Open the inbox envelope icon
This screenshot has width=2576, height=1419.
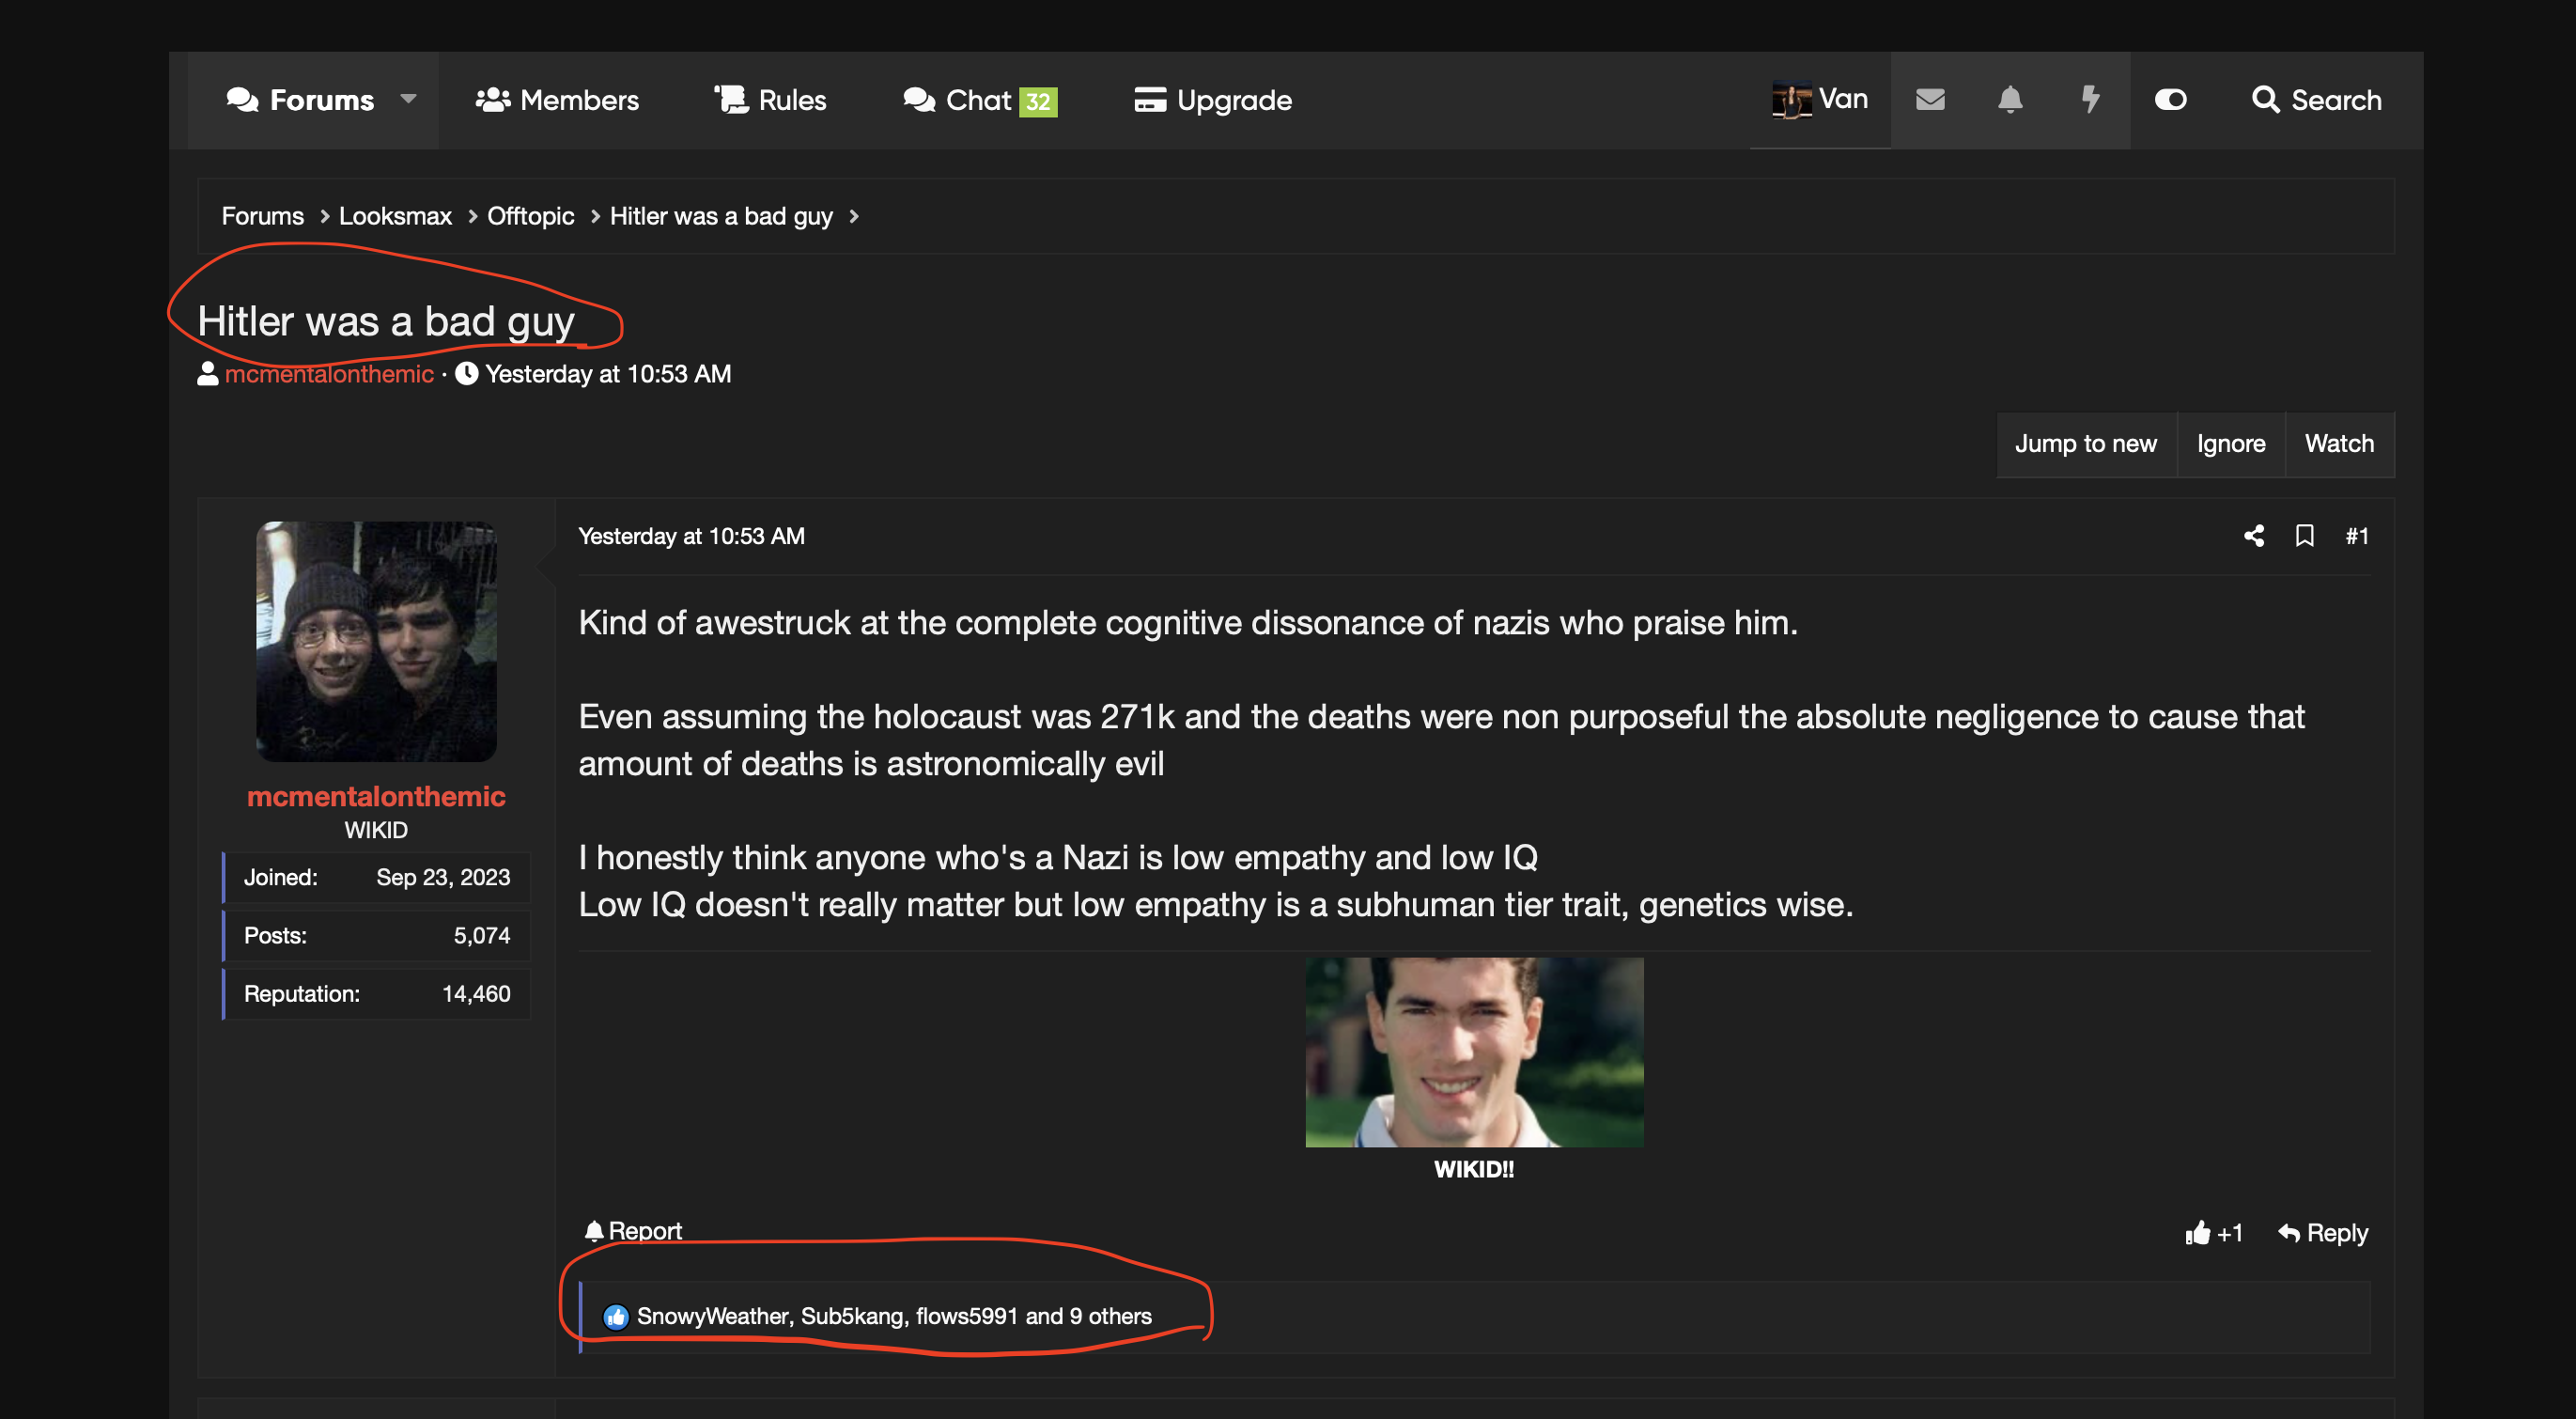point(1929,99)
